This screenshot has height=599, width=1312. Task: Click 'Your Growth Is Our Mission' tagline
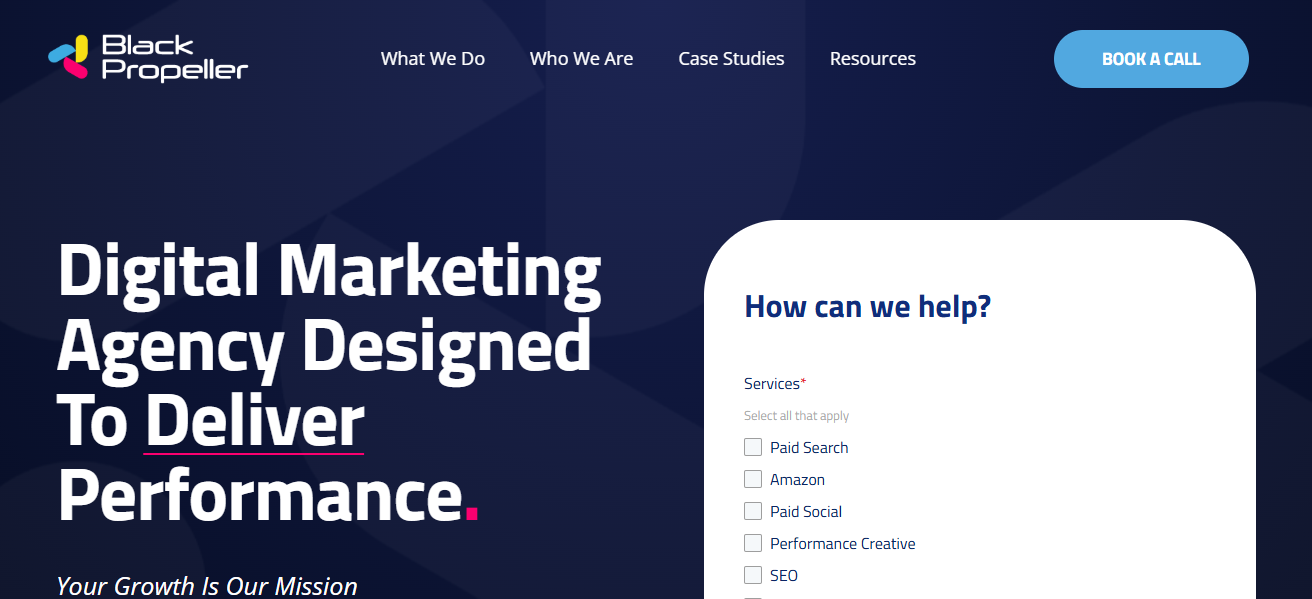click(207, 586)
